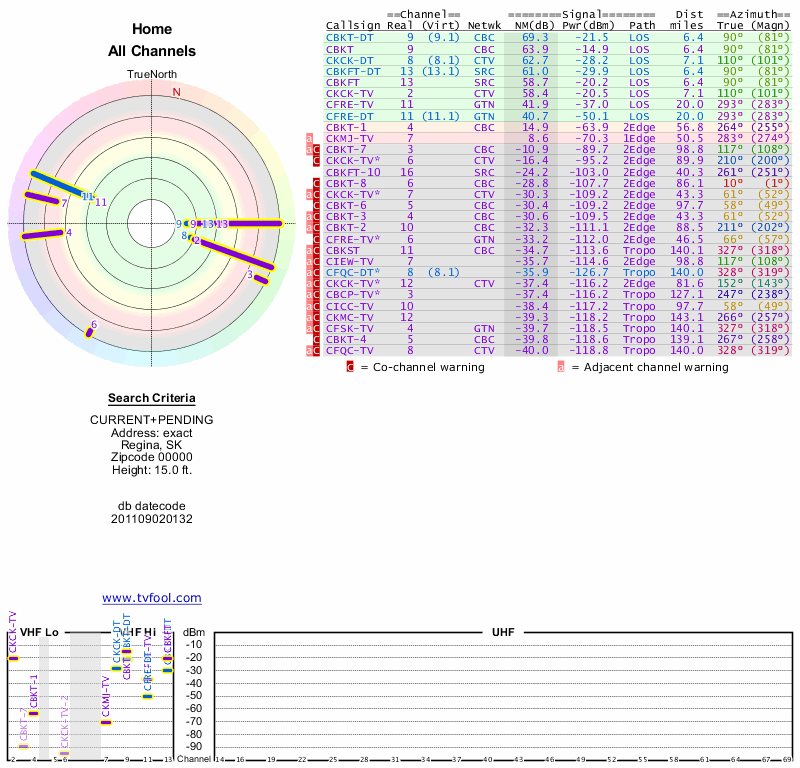Click the co-channel warning legend icon
Screen dimensions: 800x768
pyautogui.click(x=350, y=367)
